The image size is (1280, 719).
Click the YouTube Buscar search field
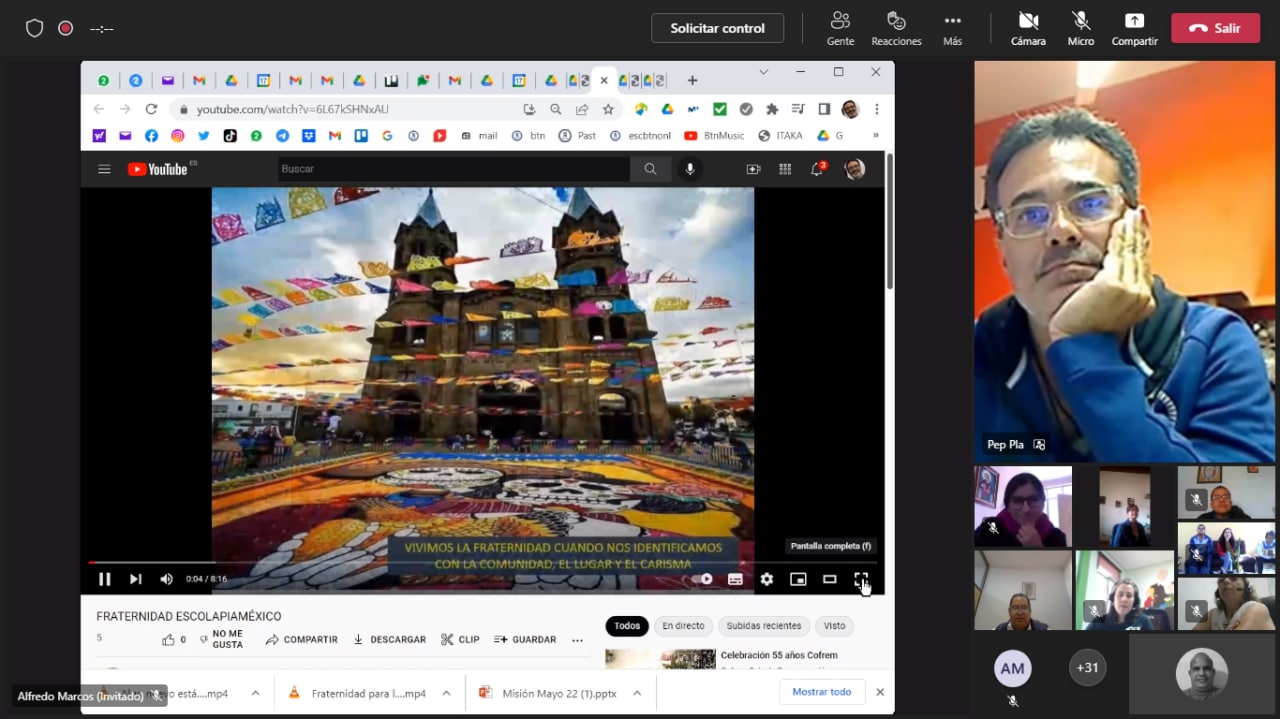click(x=453, y=169)
